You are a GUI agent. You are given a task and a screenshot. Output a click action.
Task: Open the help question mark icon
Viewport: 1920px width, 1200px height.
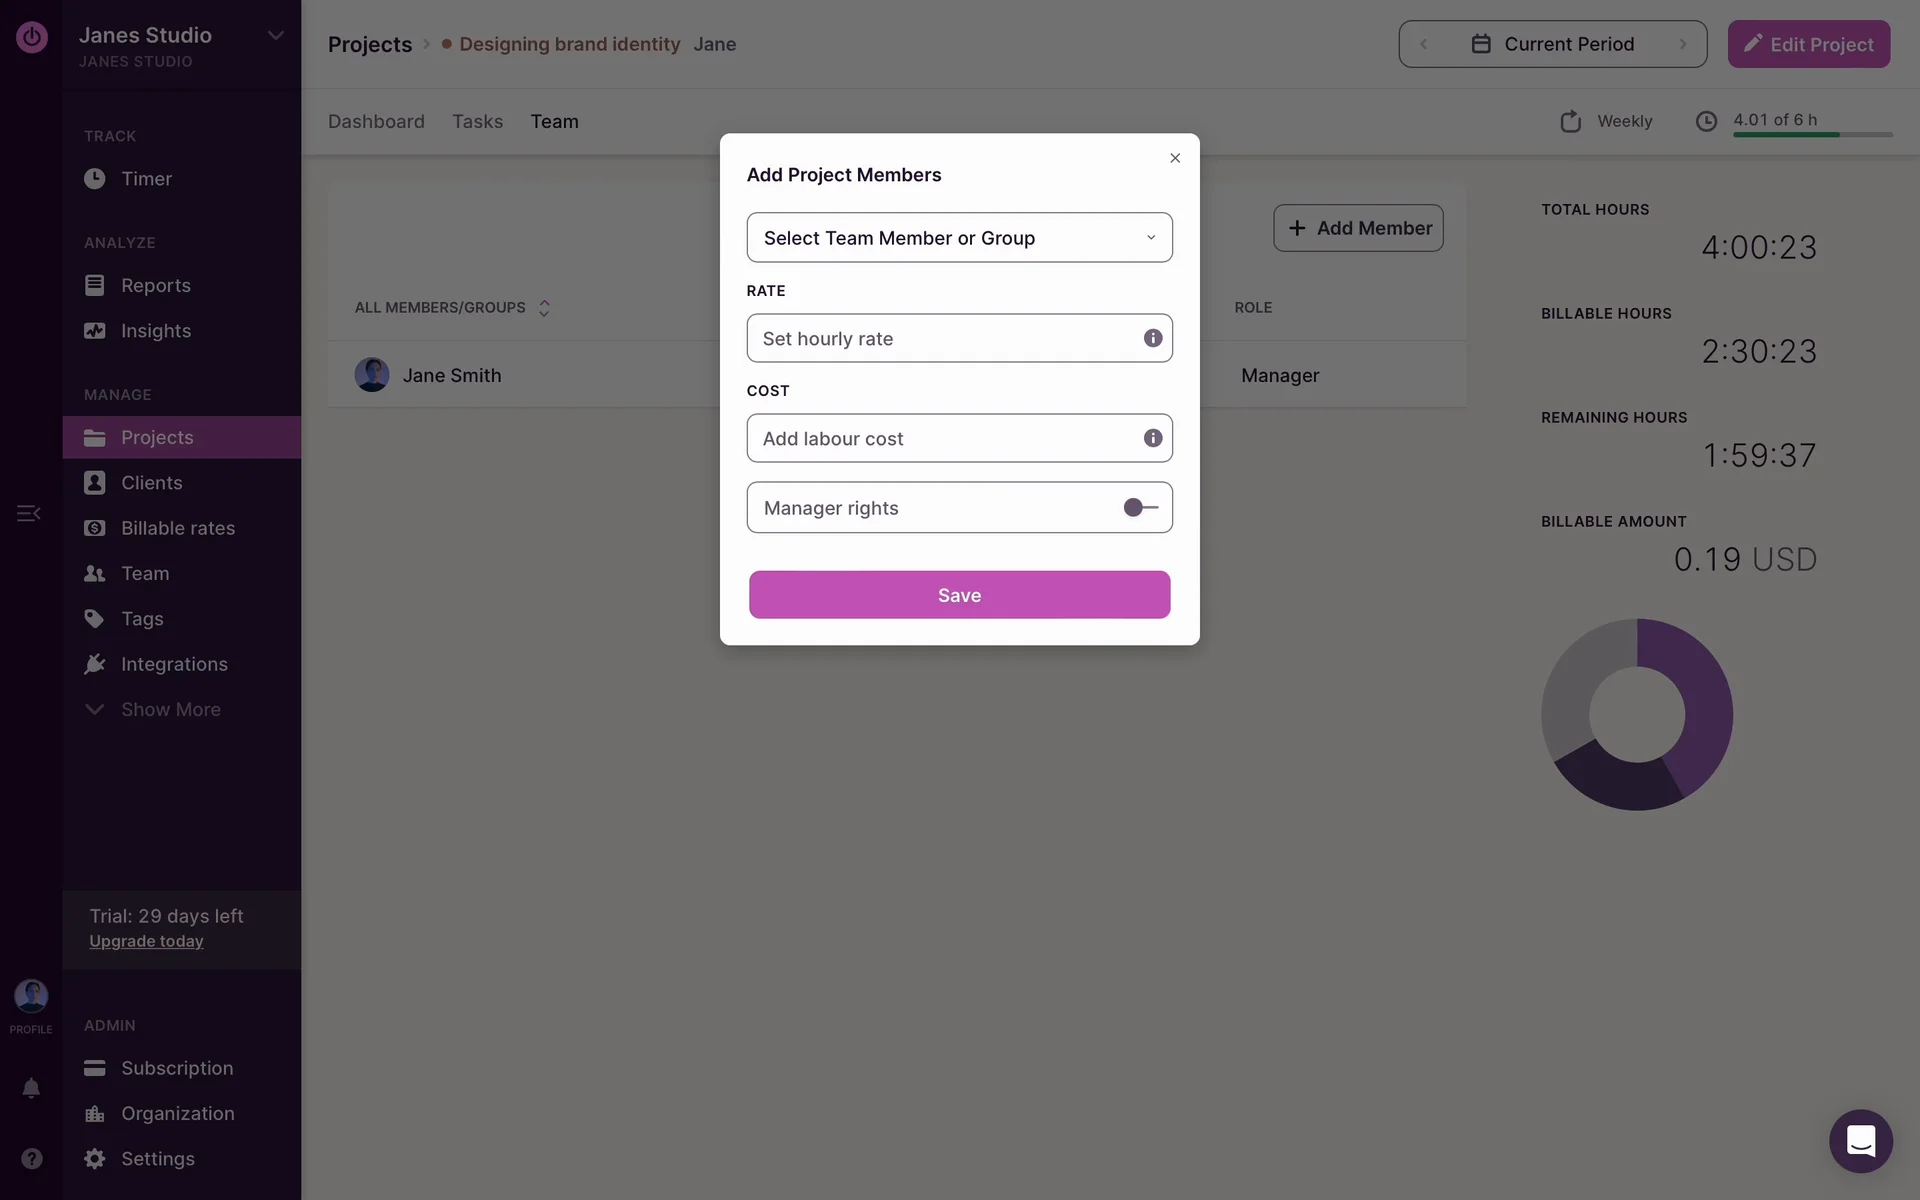click(x=32, y=1158)
